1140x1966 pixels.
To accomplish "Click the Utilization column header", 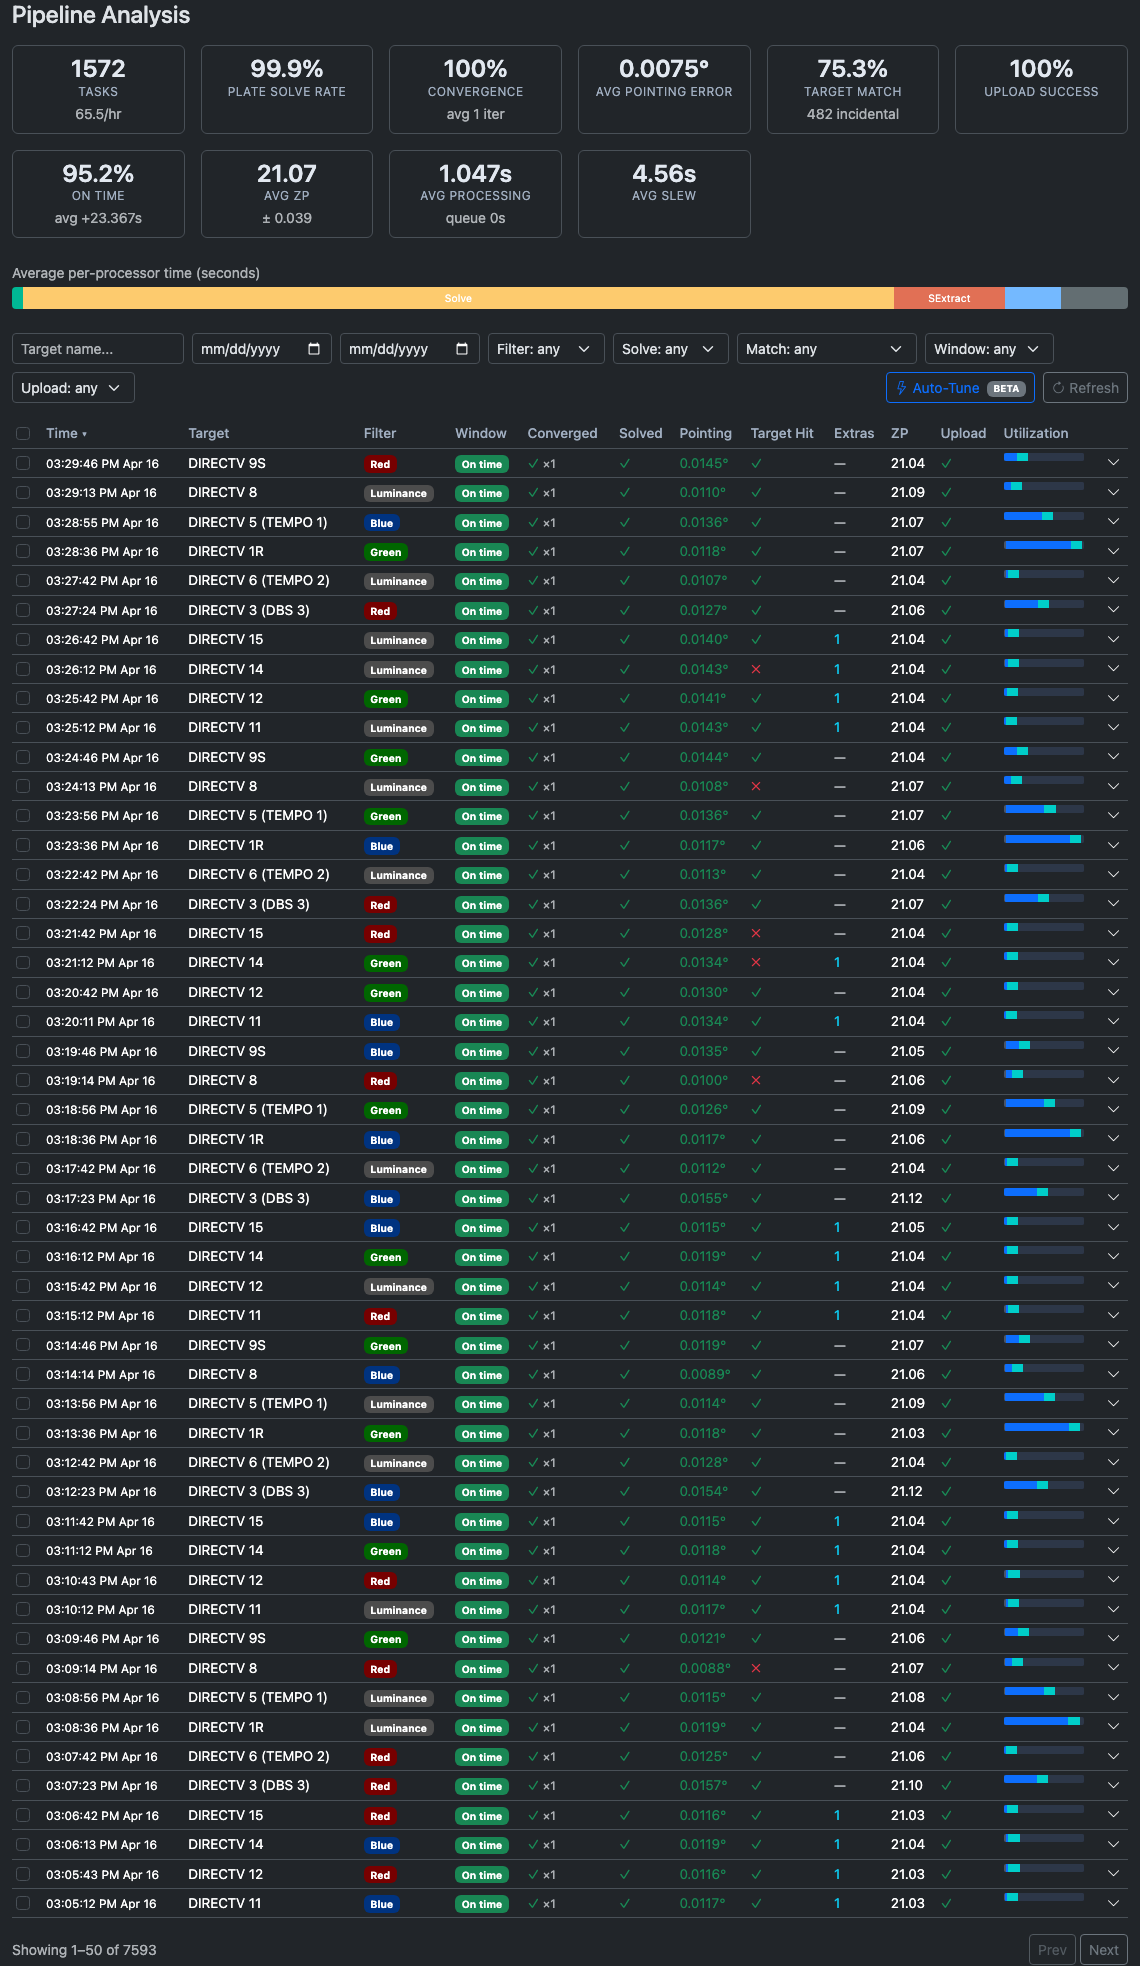I will coord(1035,433).
